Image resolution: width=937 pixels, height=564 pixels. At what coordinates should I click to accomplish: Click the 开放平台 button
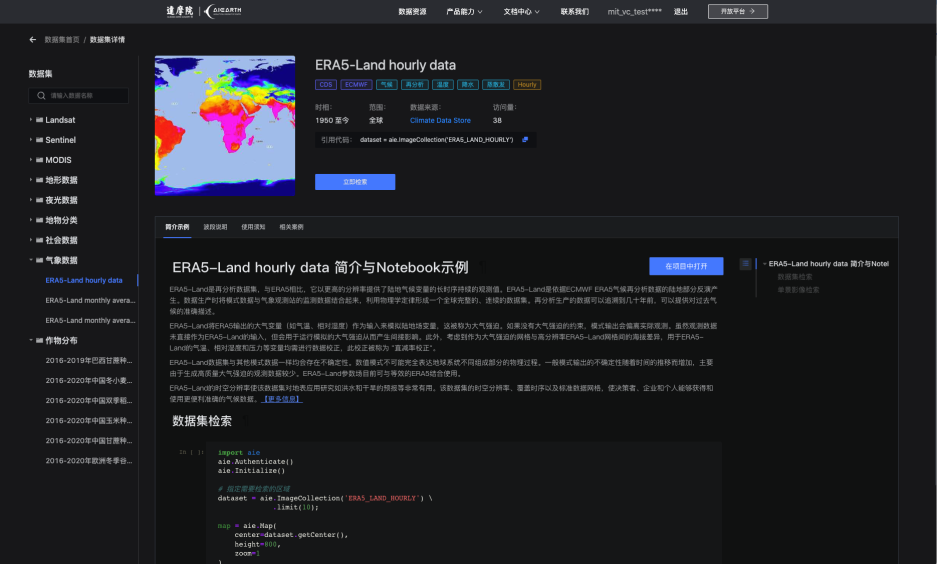click(x=737, y=11)
